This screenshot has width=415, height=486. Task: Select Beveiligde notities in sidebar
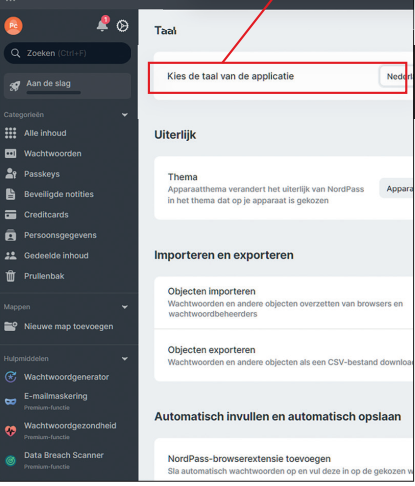click(59, 194)
